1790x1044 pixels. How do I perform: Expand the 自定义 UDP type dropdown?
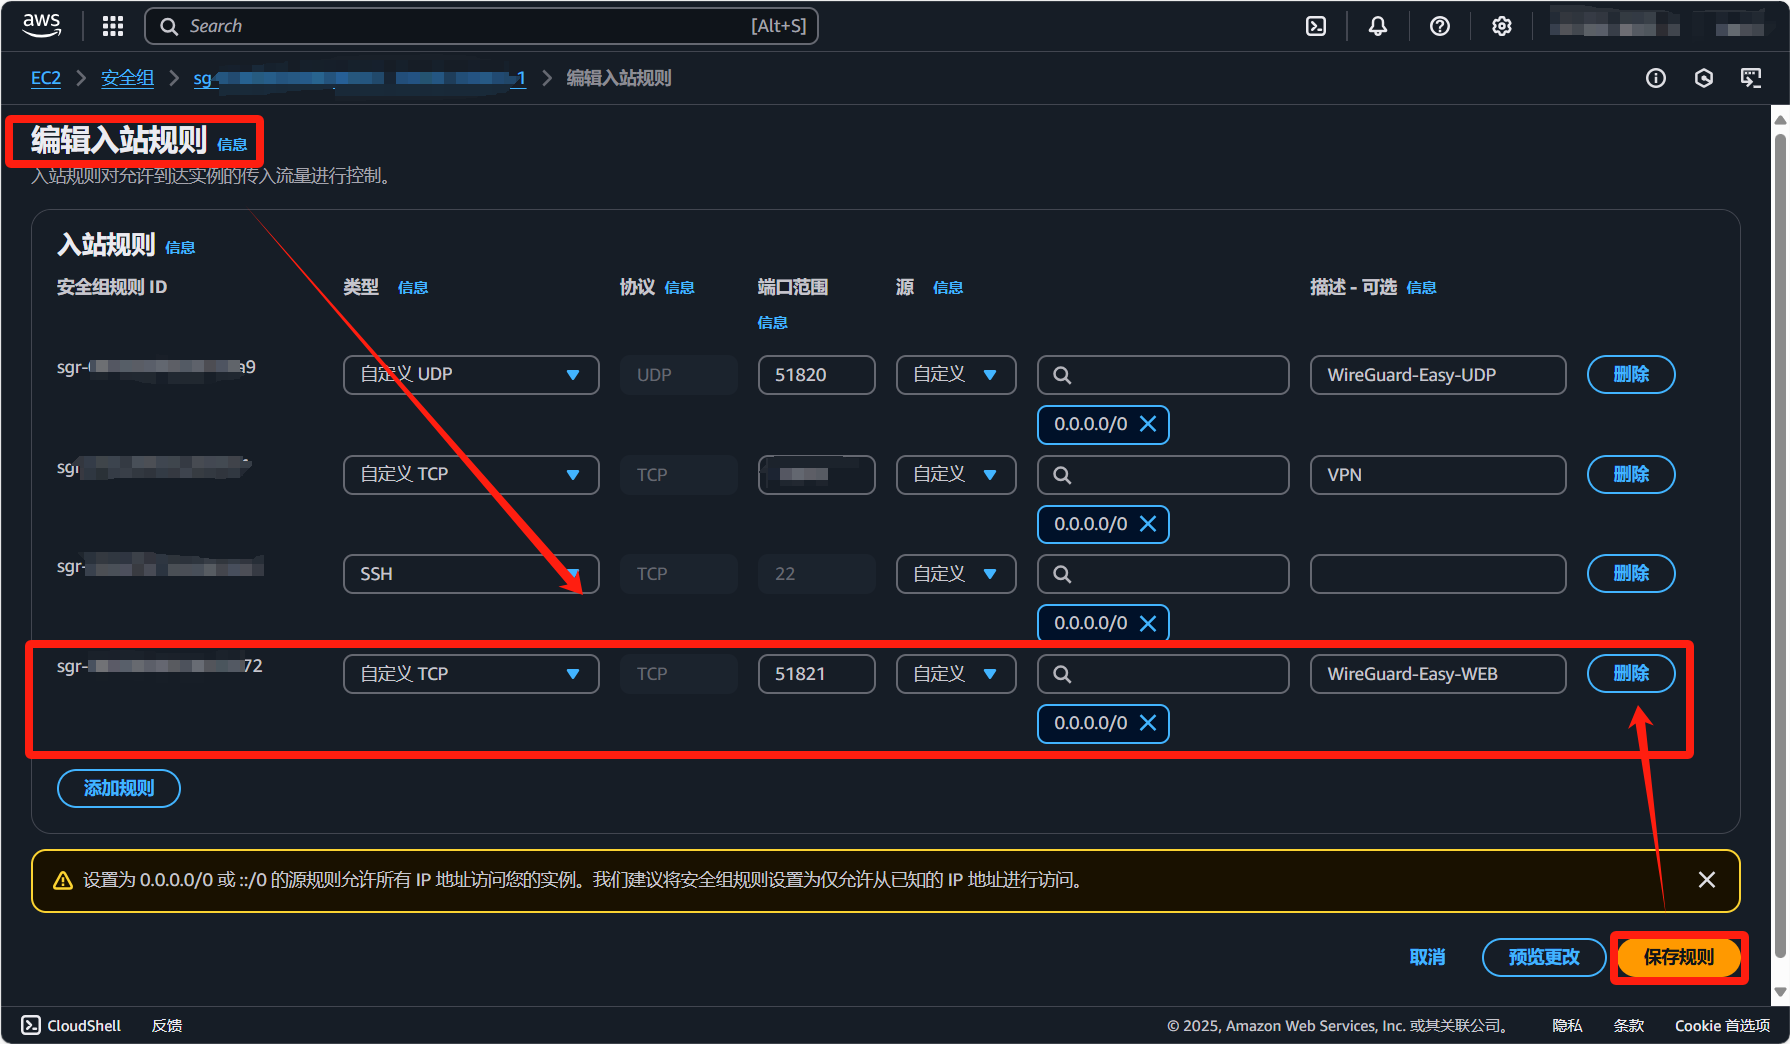point(470,375)
